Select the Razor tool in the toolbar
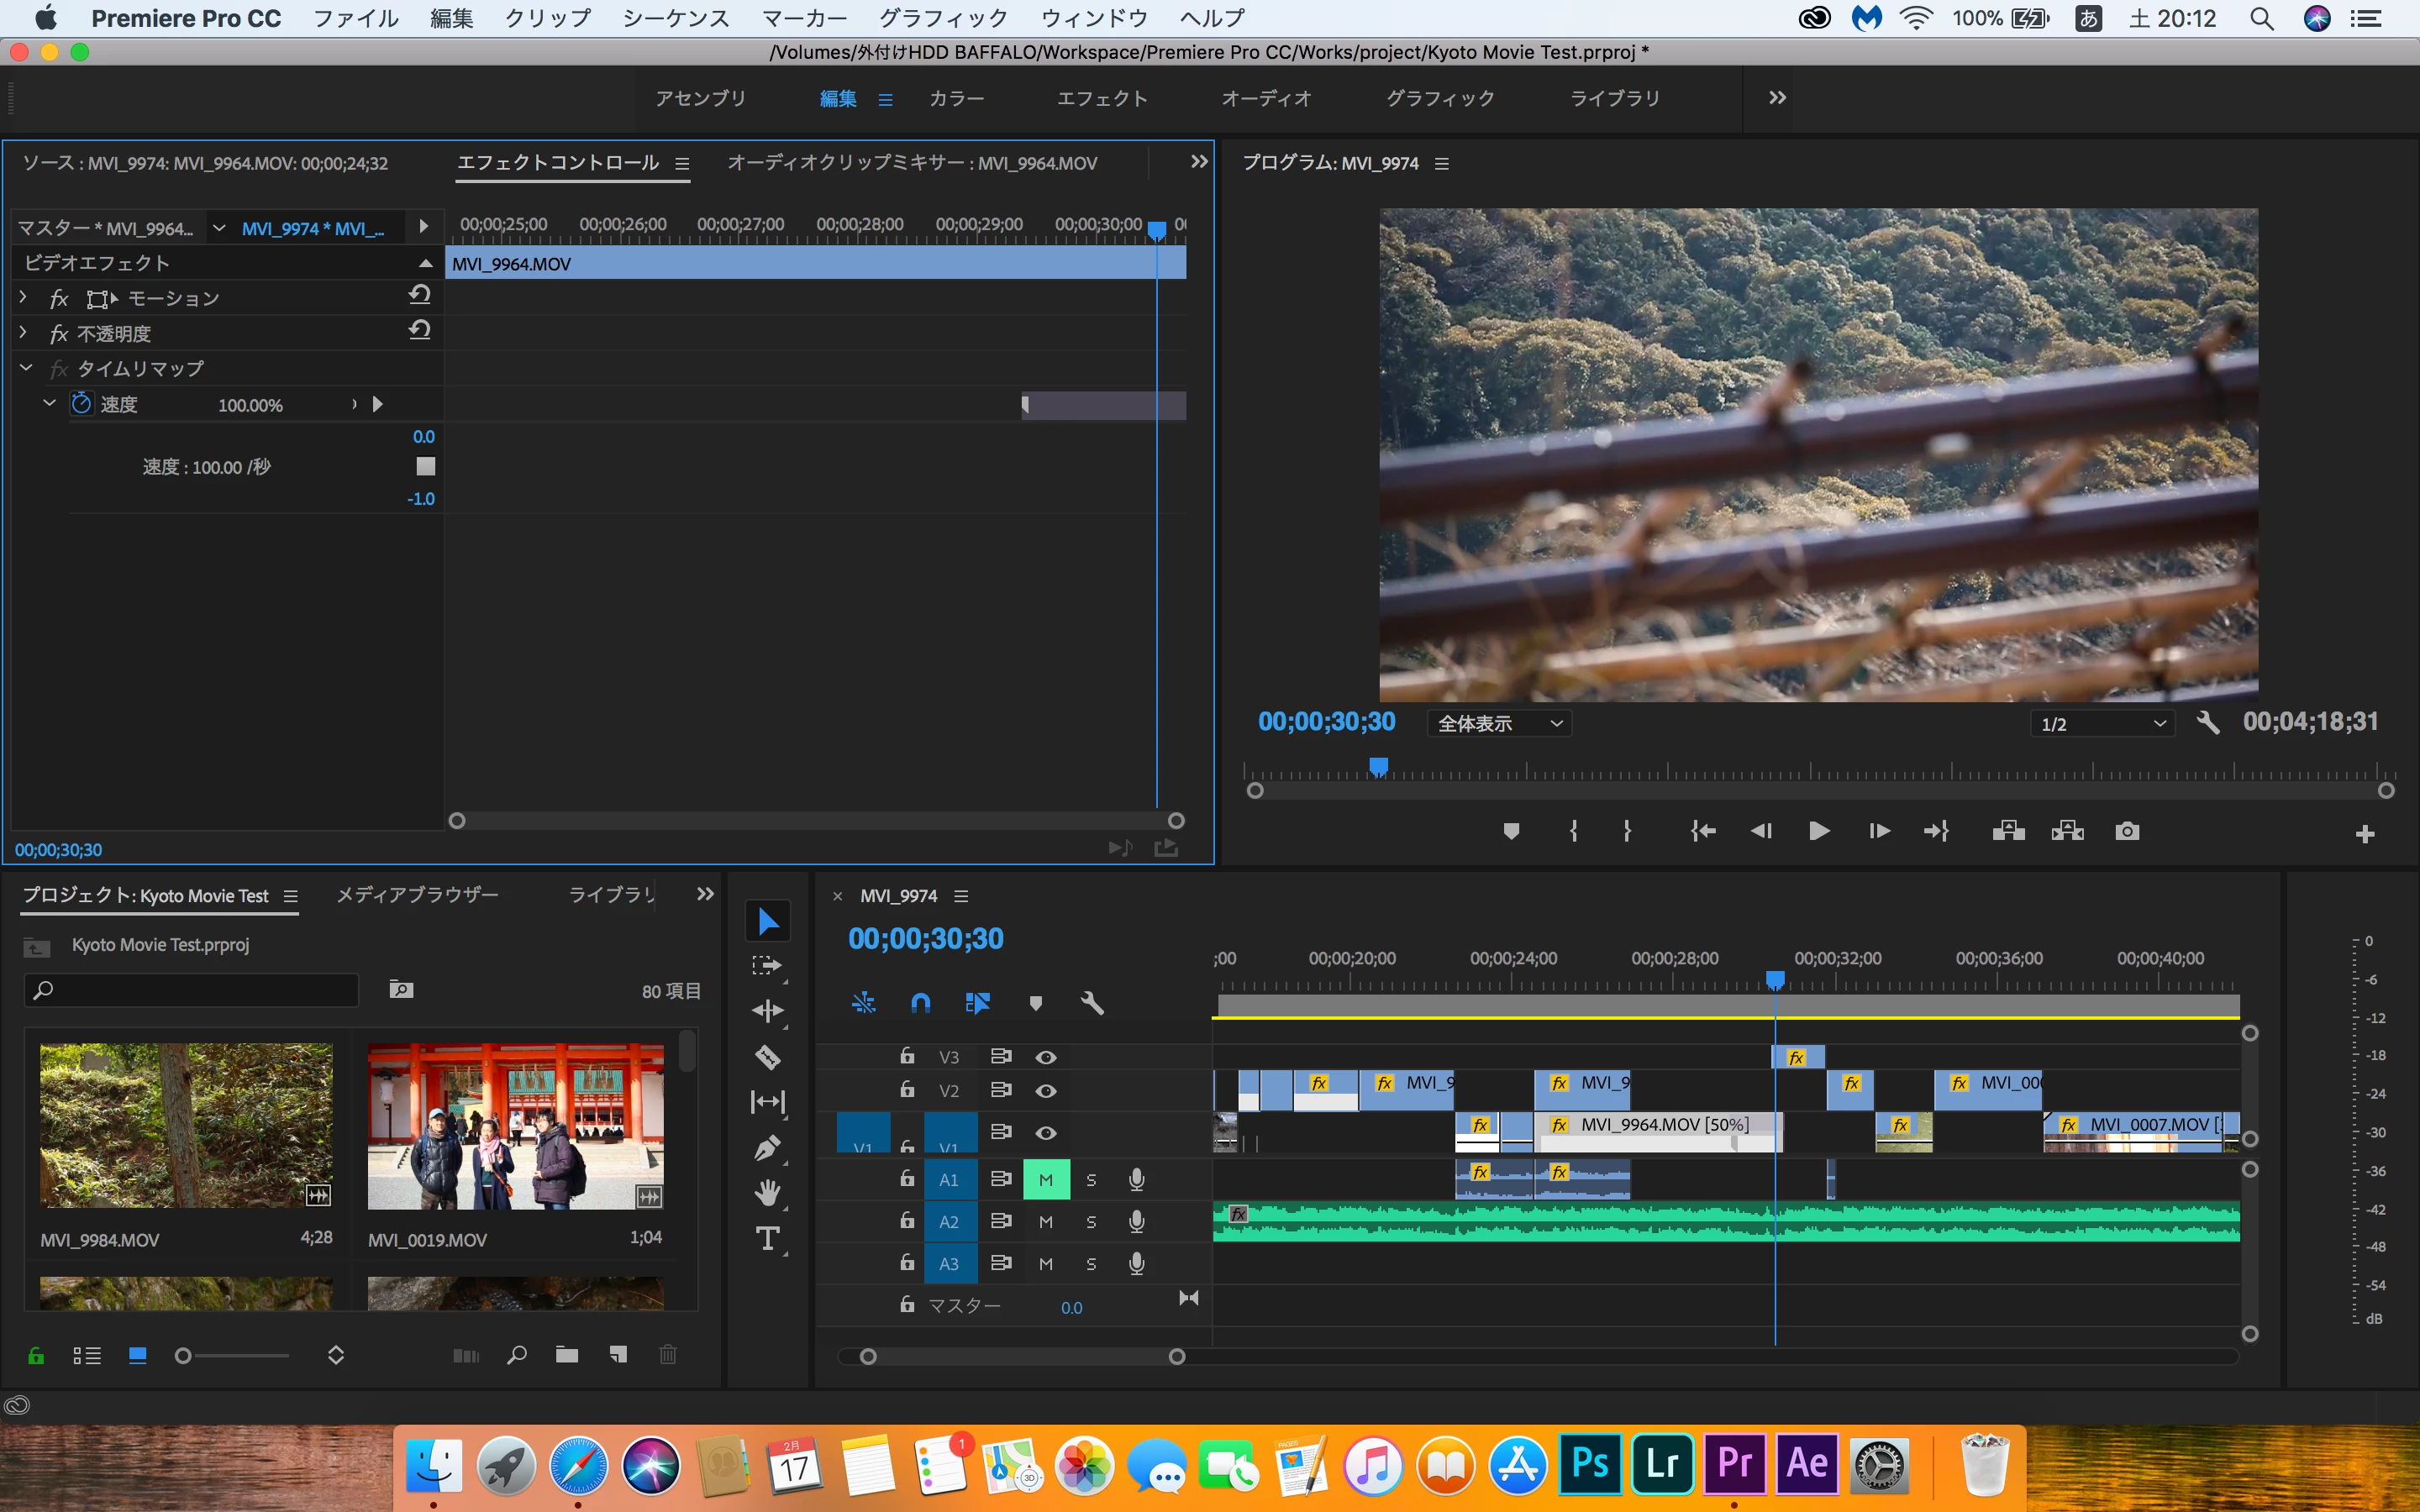 click(767, 1057)
